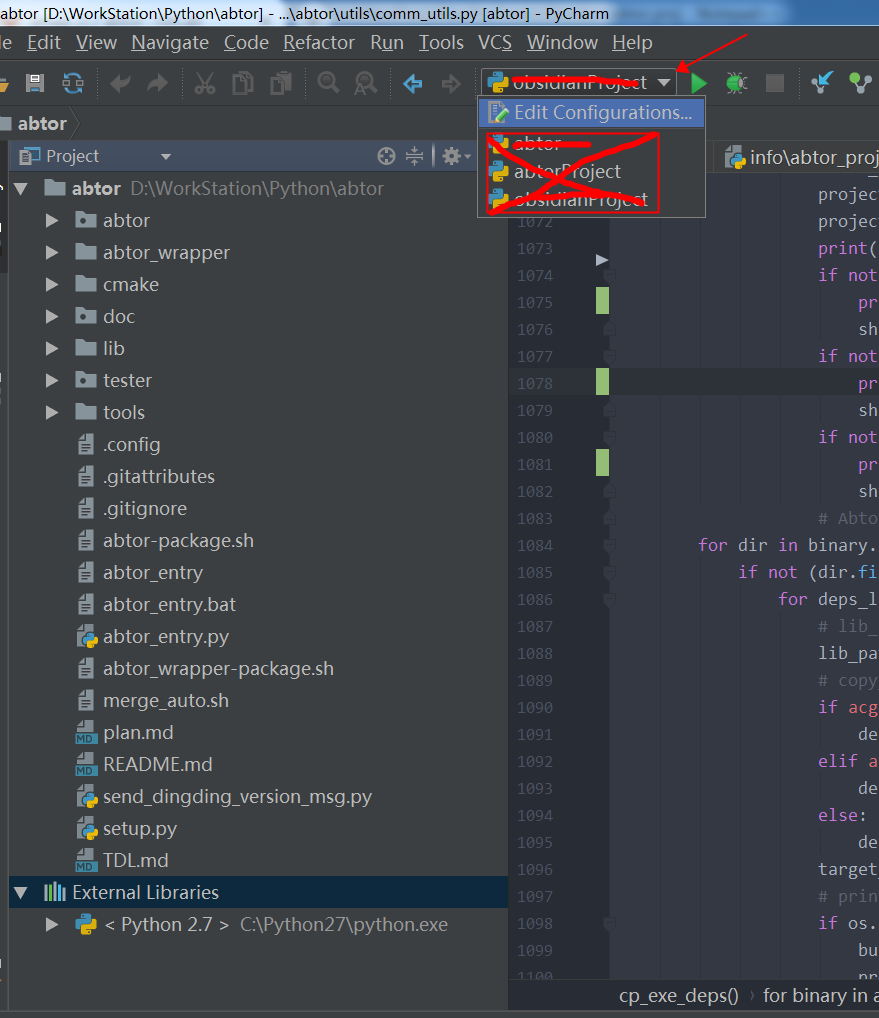The height and width of the screenshot is (1018, 879).
Task: Expand the Python 2.7 library node
Action: pyautogui.click(x=52, y=925)
